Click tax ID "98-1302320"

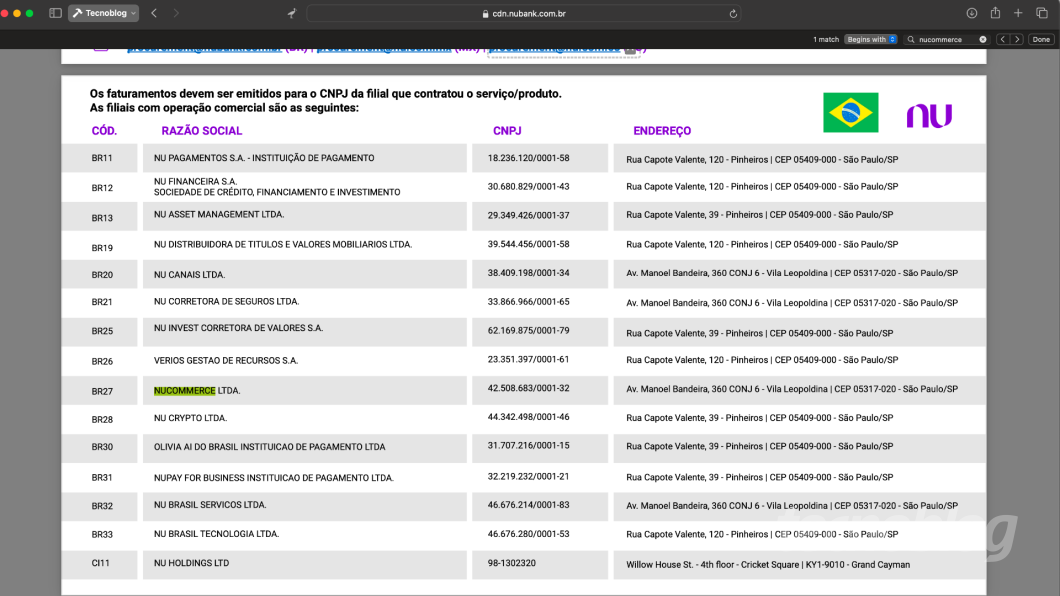(x=512, y=563)
